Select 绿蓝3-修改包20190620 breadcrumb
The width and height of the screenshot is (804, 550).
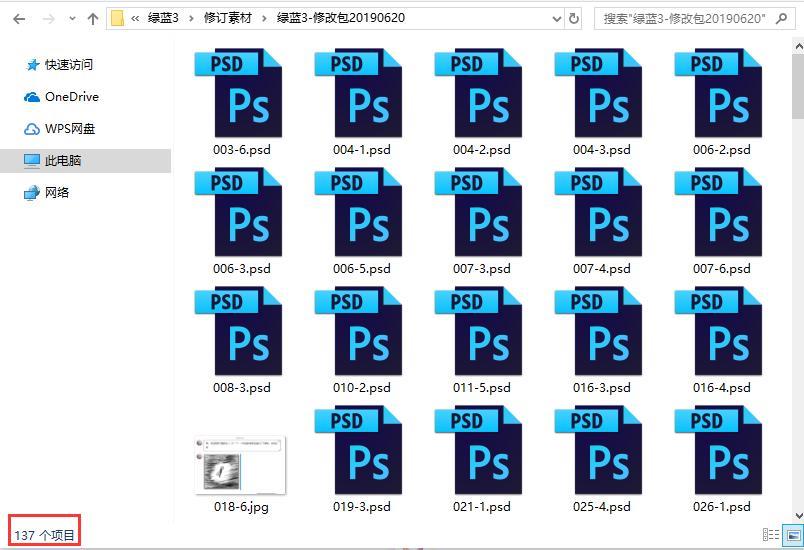[x=341, y=18]
